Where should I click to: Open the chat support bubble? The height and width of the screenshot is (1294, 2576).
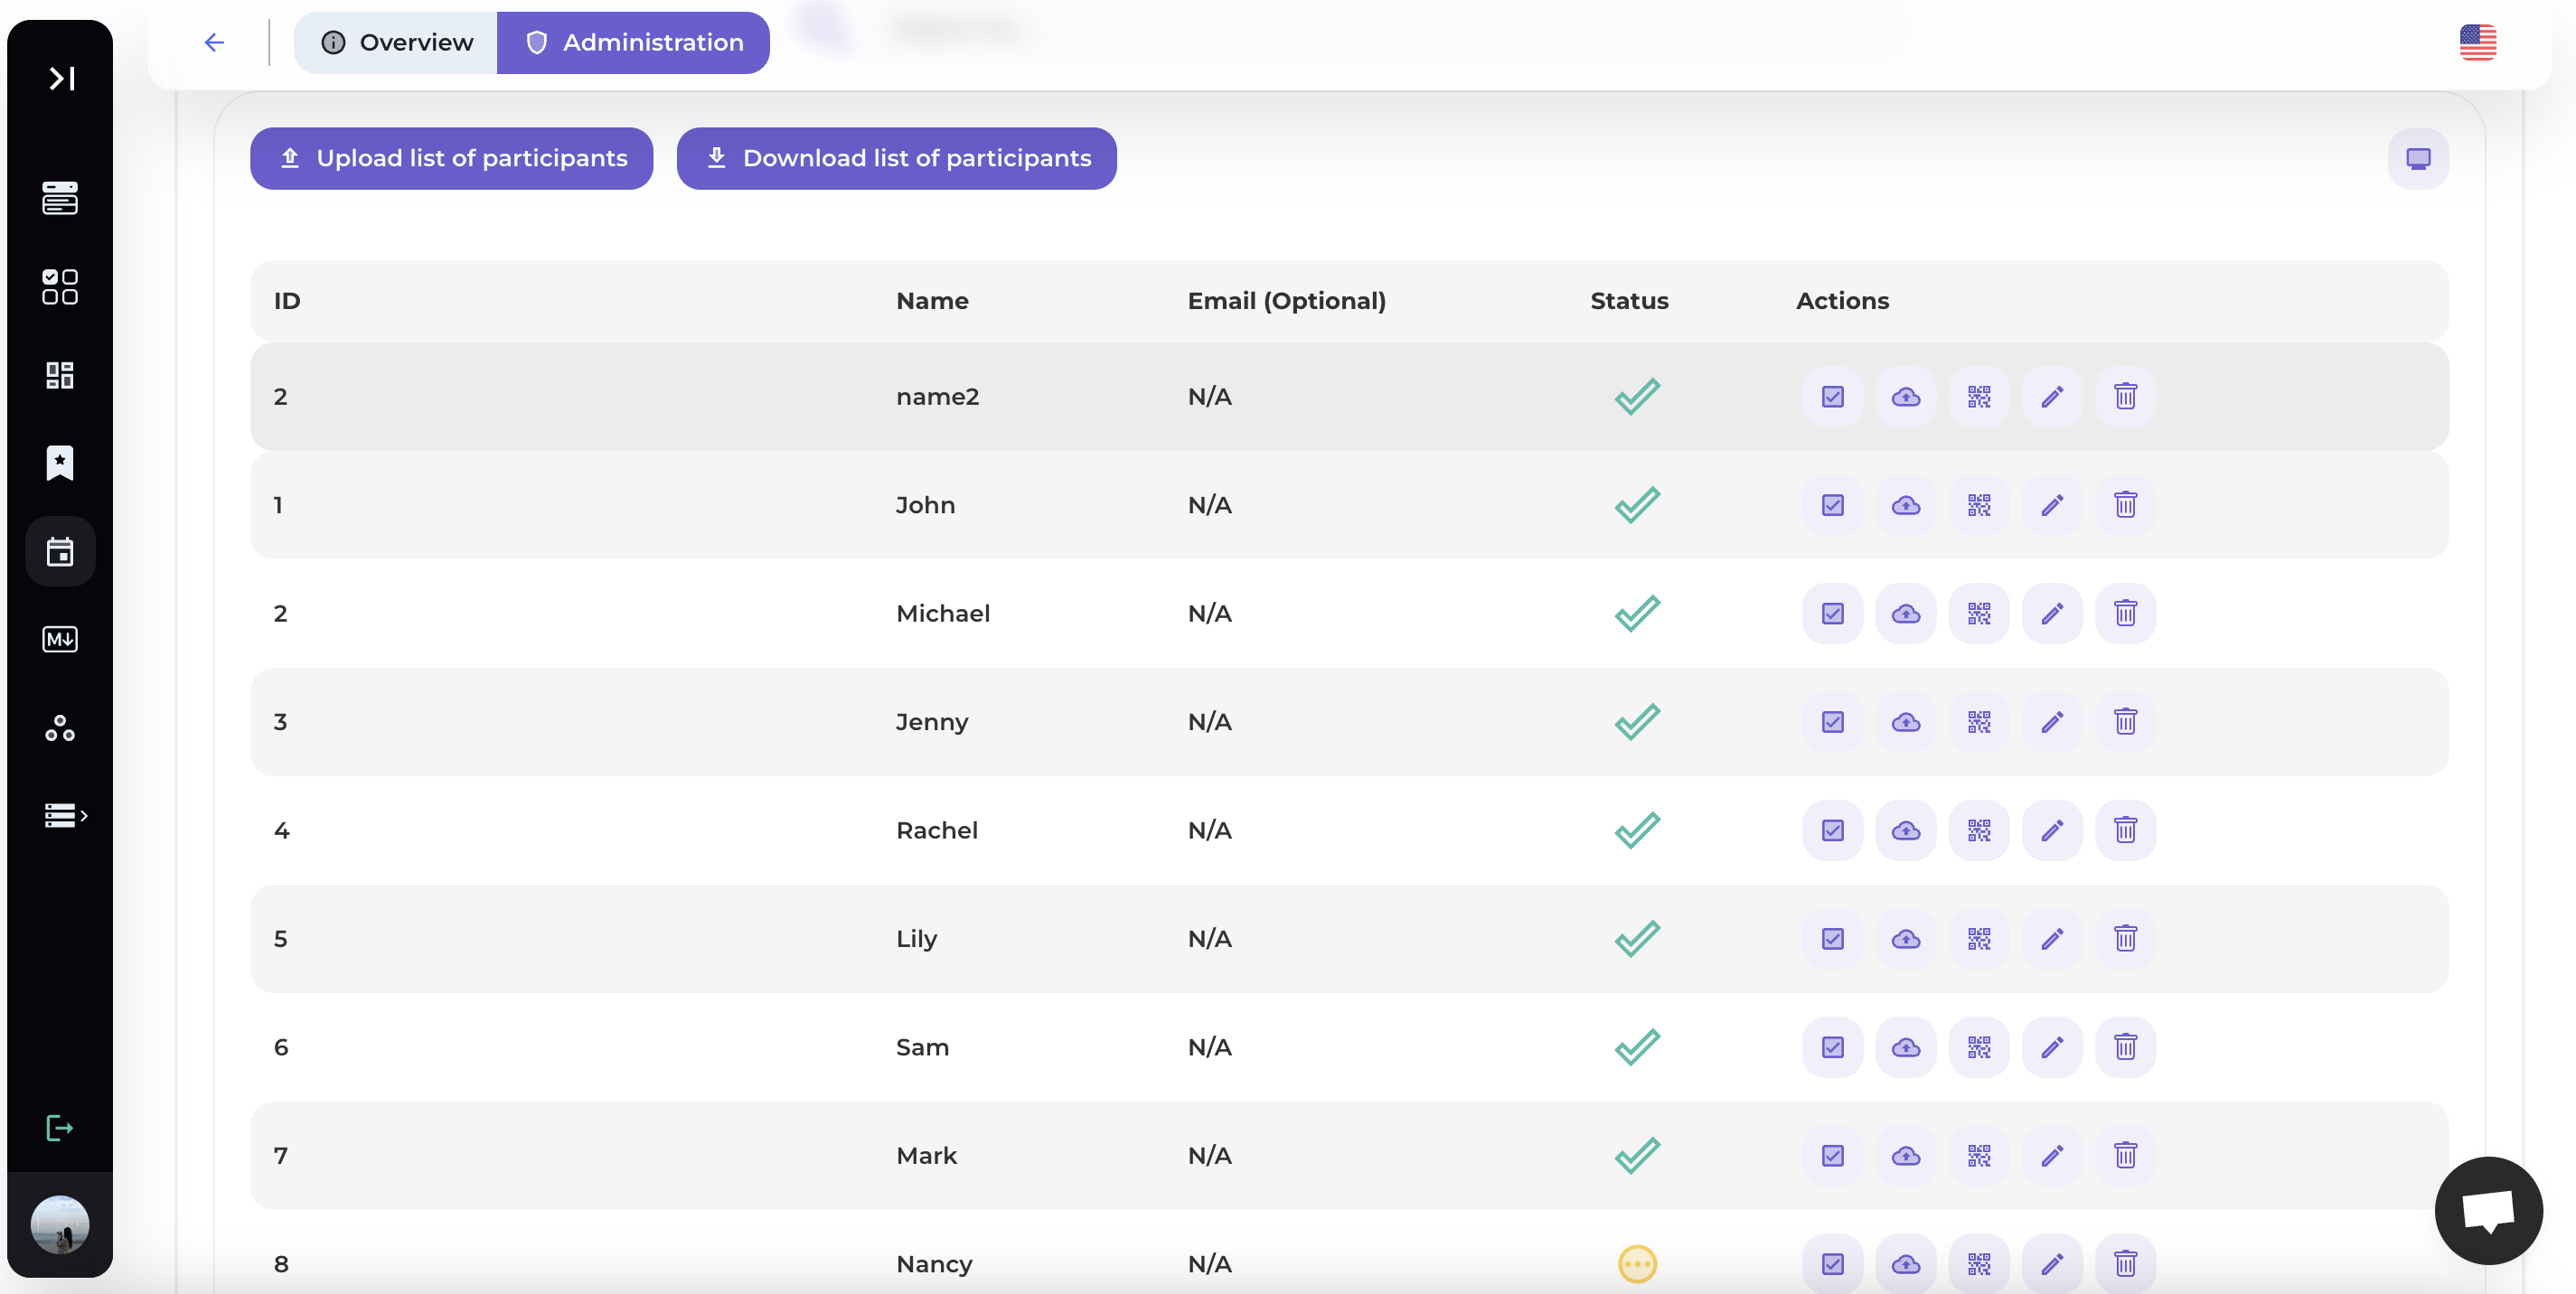click(2488, 1211)
